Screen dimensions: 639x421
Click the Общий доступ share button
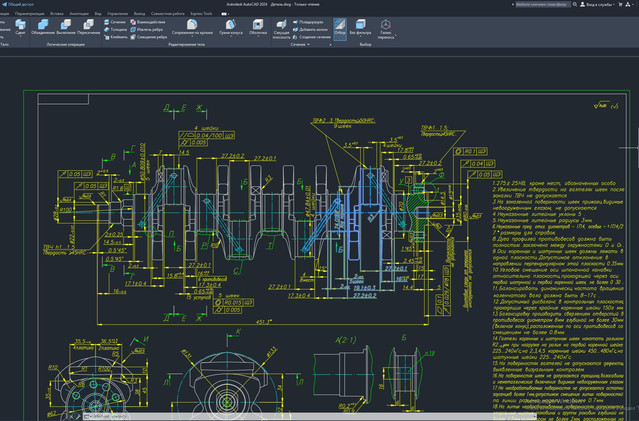tap(18, 4)
